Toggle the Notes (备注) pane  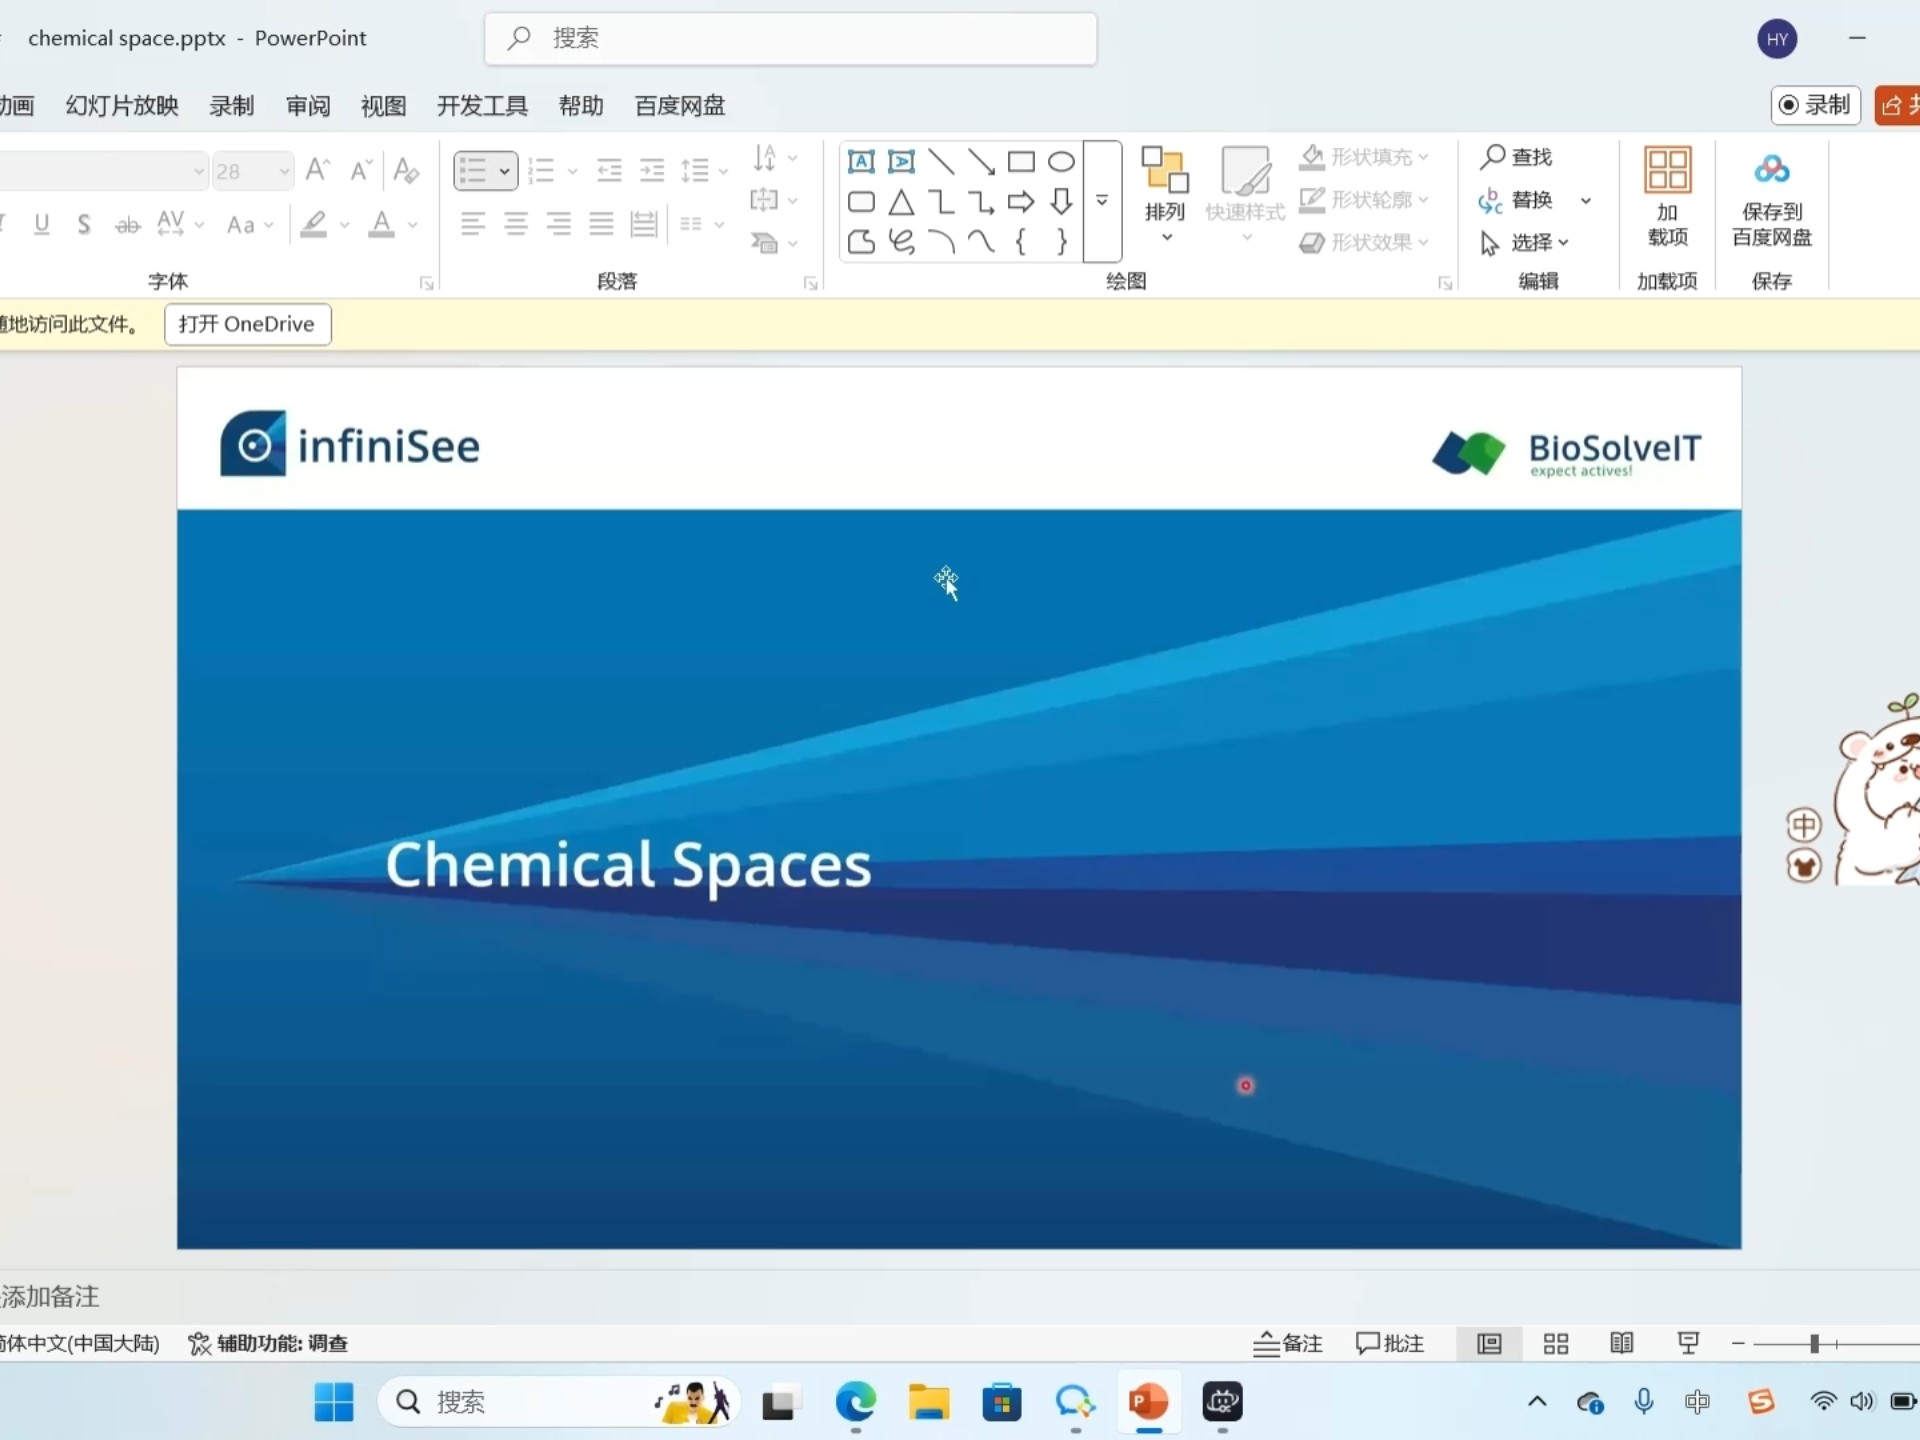(1288, 1344)
